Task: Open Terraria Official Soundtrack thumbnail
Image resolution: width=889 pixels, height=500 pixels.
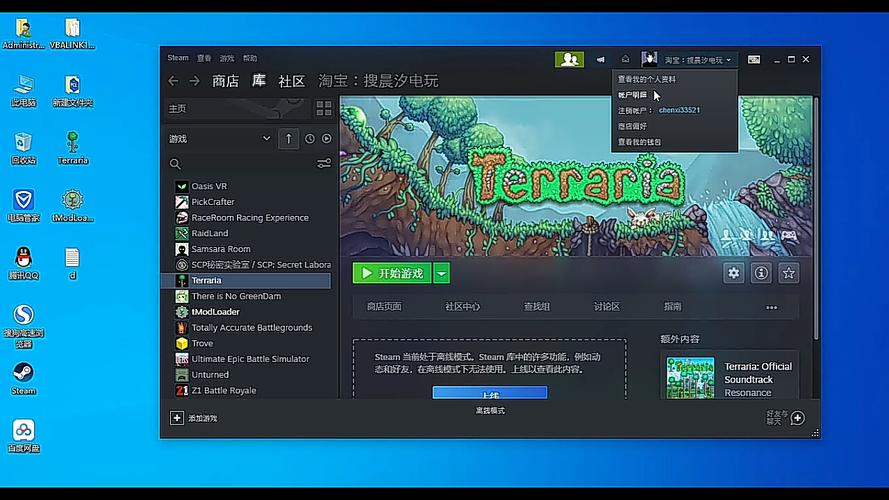Action: click(x=690, y=378)
